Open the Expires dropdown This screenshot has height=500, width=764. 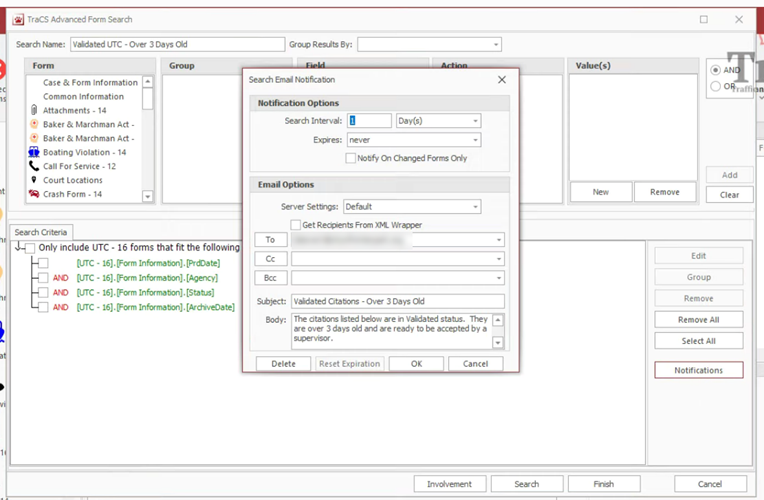pyautogui.click(x=475, y=140)
